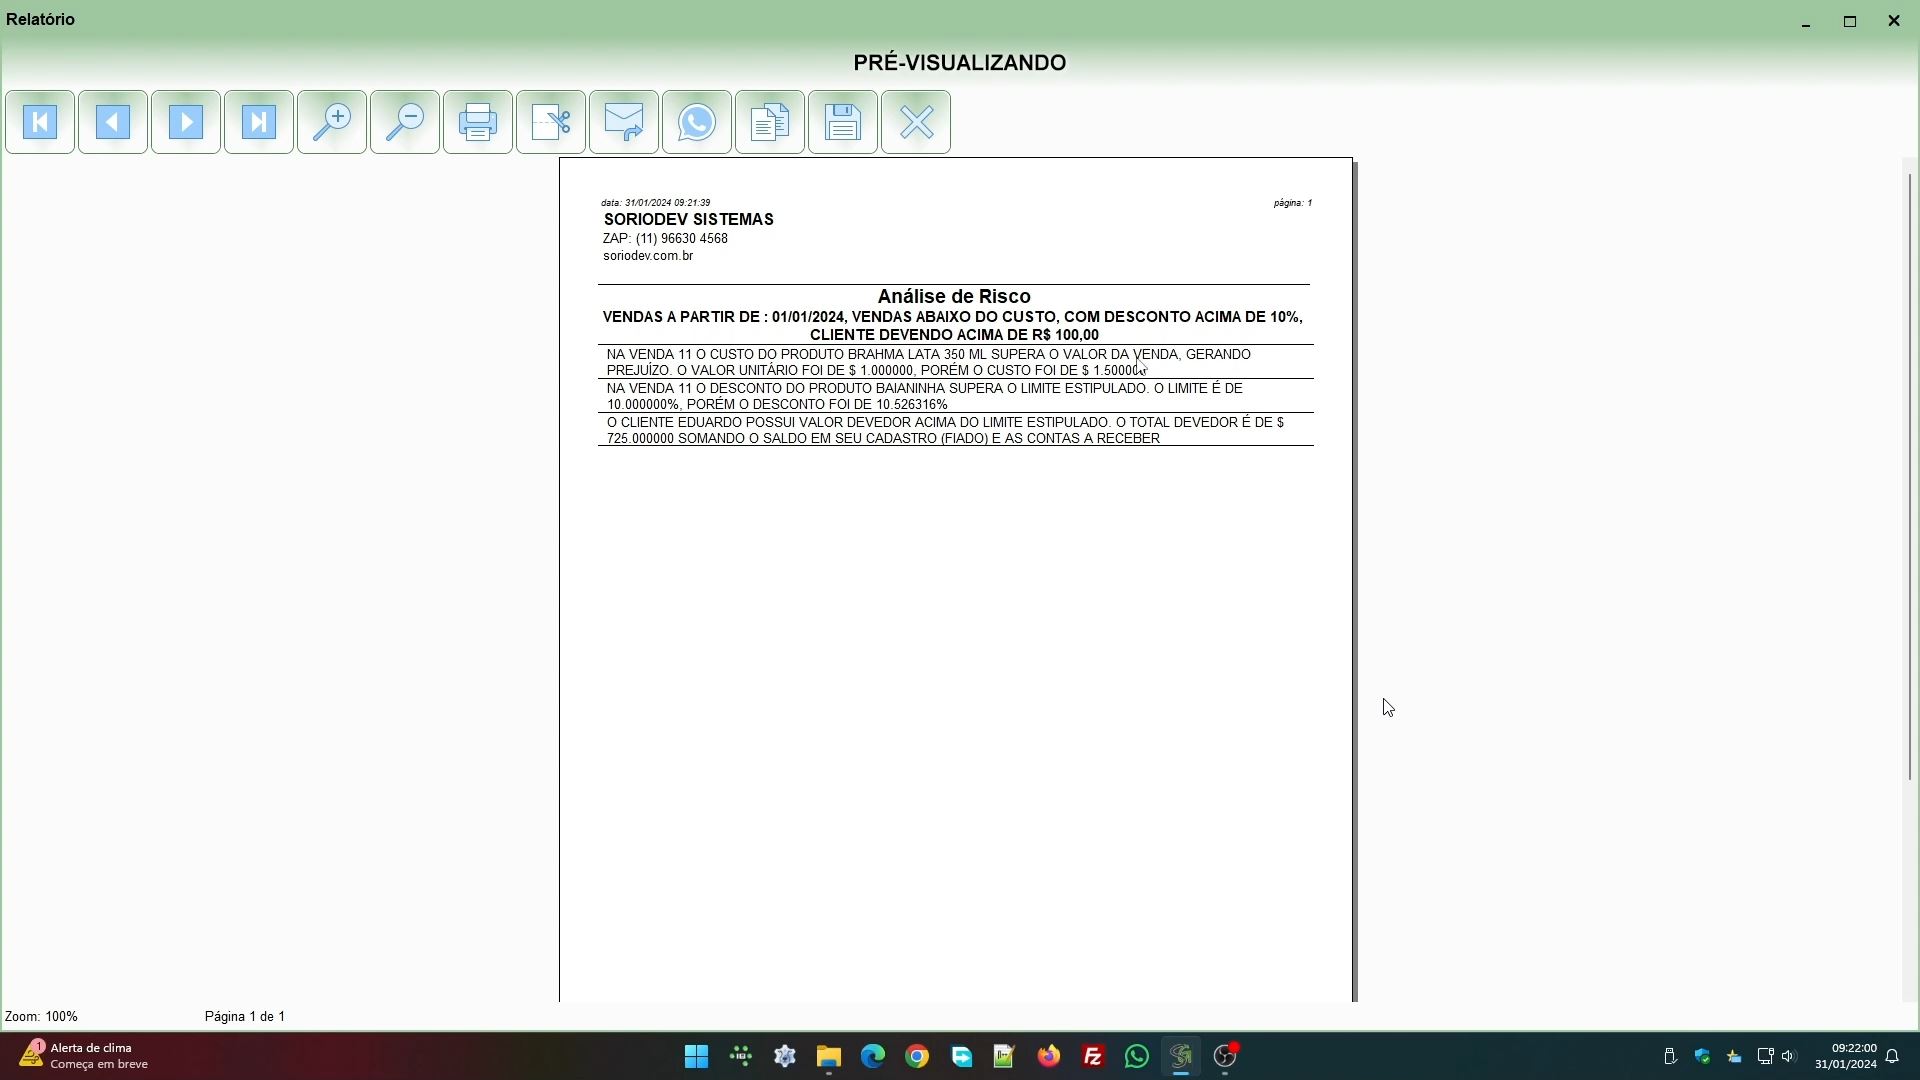Go to previous page arrow button
This screenshot has height=1080, width=1920.
click(113, 122)
